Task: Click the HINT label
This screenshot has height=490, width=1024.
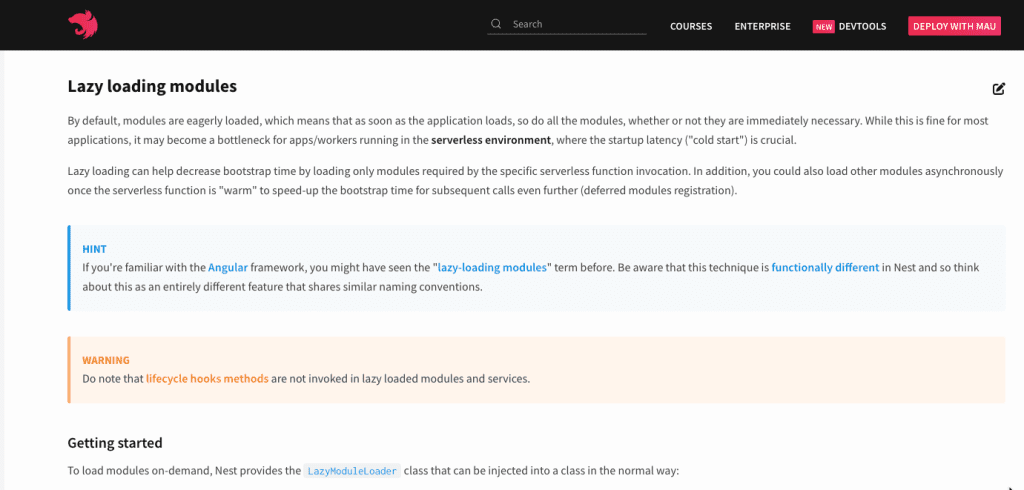Action: pyautogui.click(x=94, y=249)
